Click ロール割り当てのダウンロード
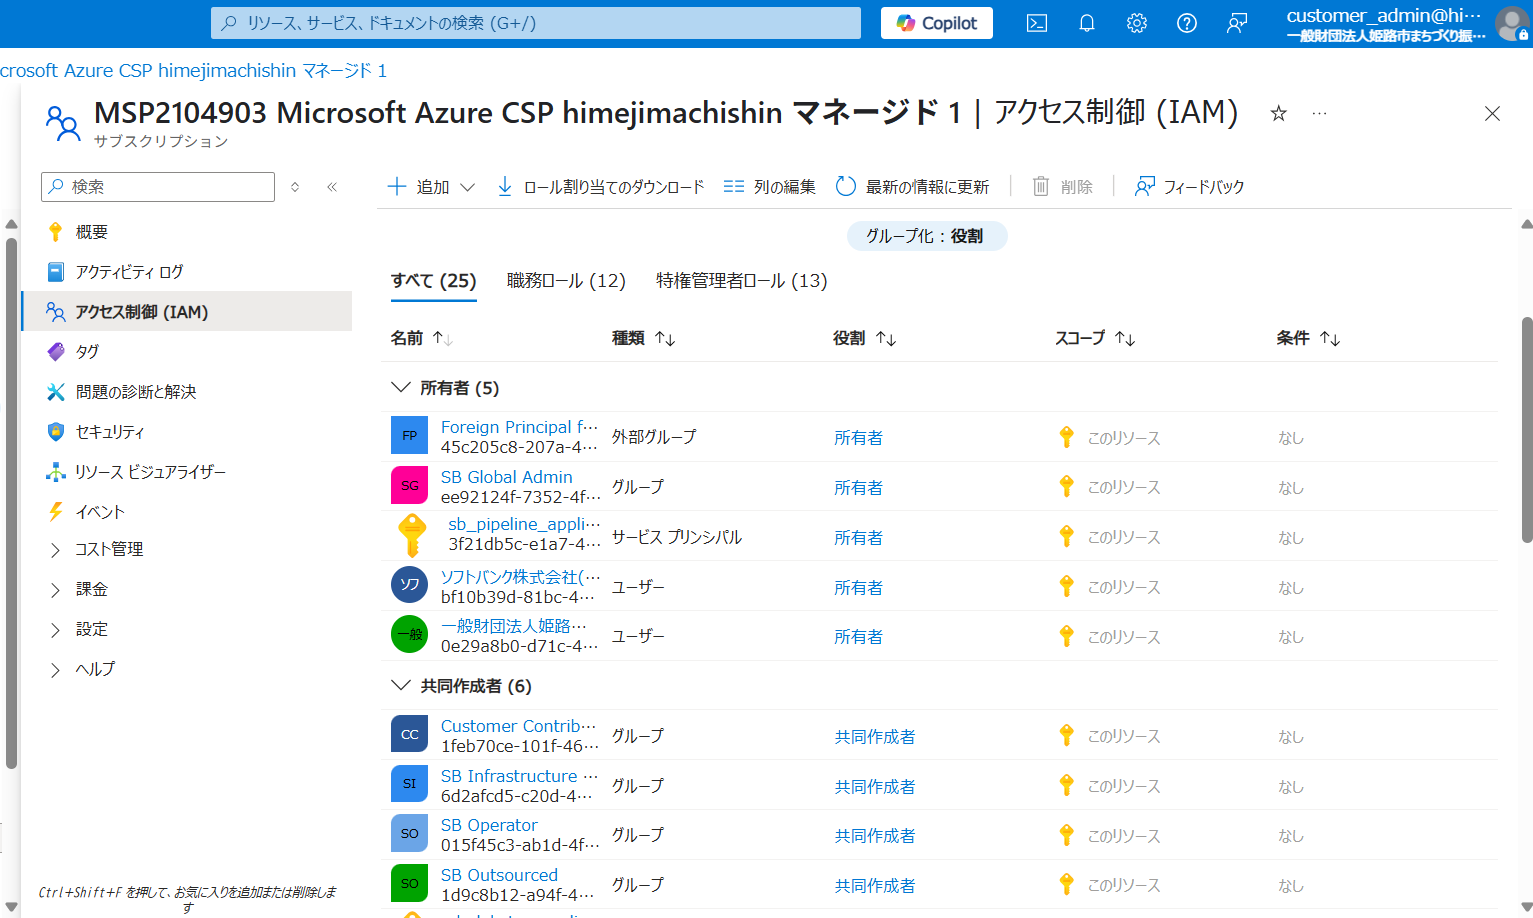This screenshot has width=1533, height=918. [601, 187]
